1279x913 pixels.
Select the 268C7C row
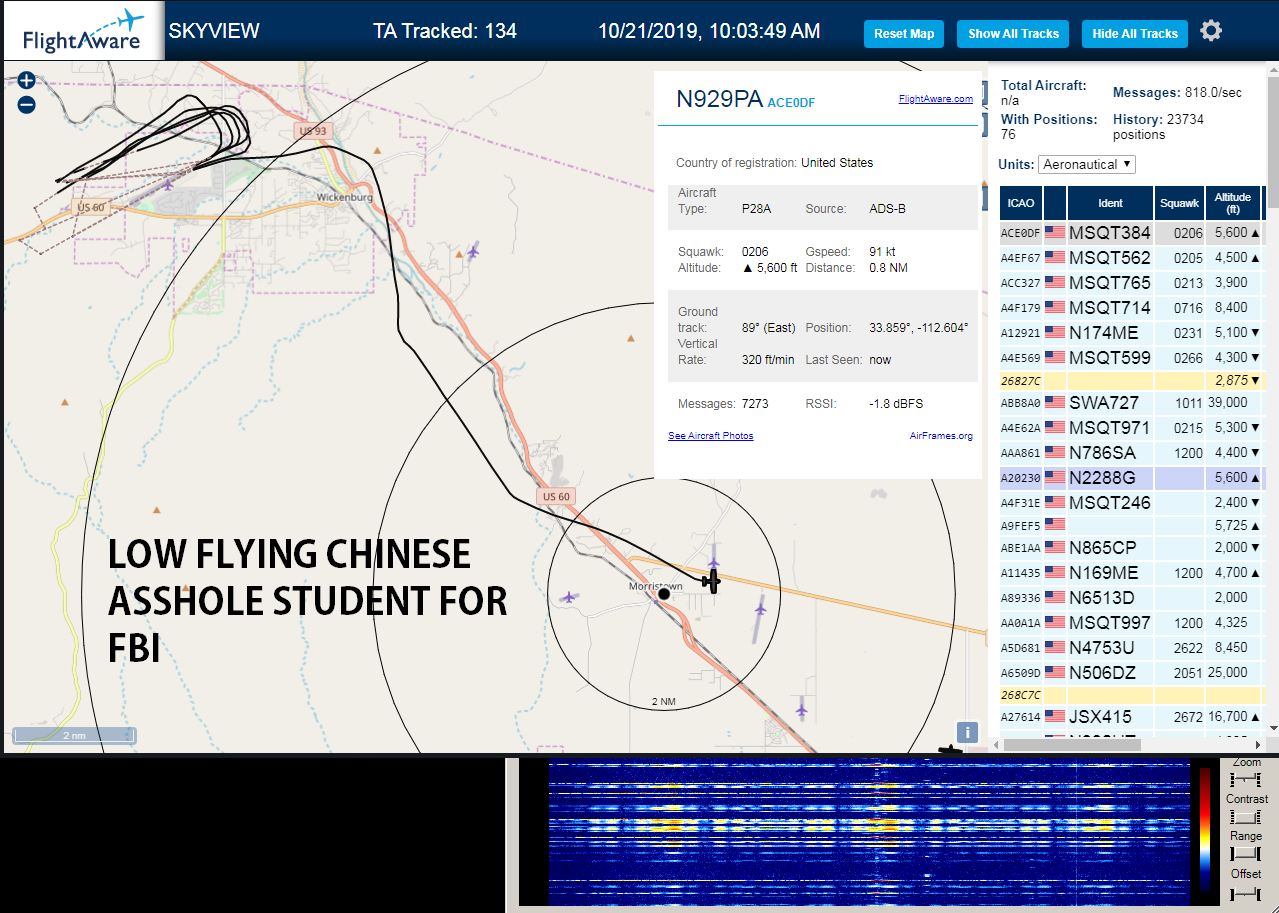[x=1131, y=694]
